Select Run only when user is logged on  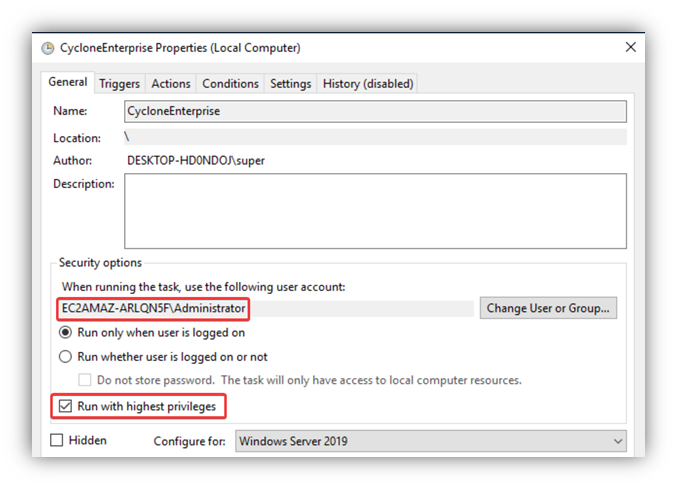point(66,333)
